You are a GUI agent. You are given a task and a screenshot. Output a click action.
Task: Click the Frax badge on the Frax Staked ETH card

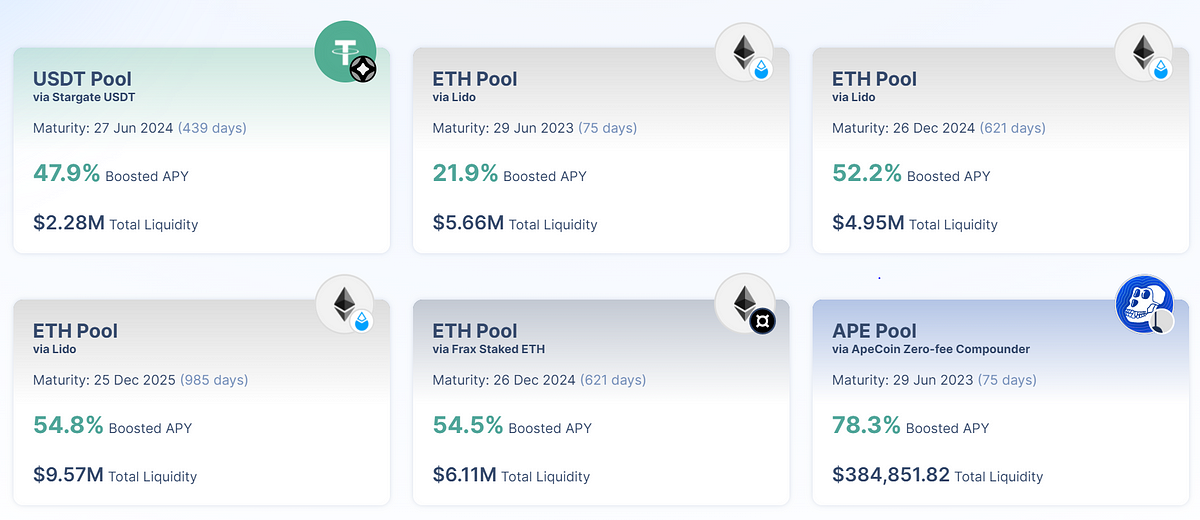point(762,321)
